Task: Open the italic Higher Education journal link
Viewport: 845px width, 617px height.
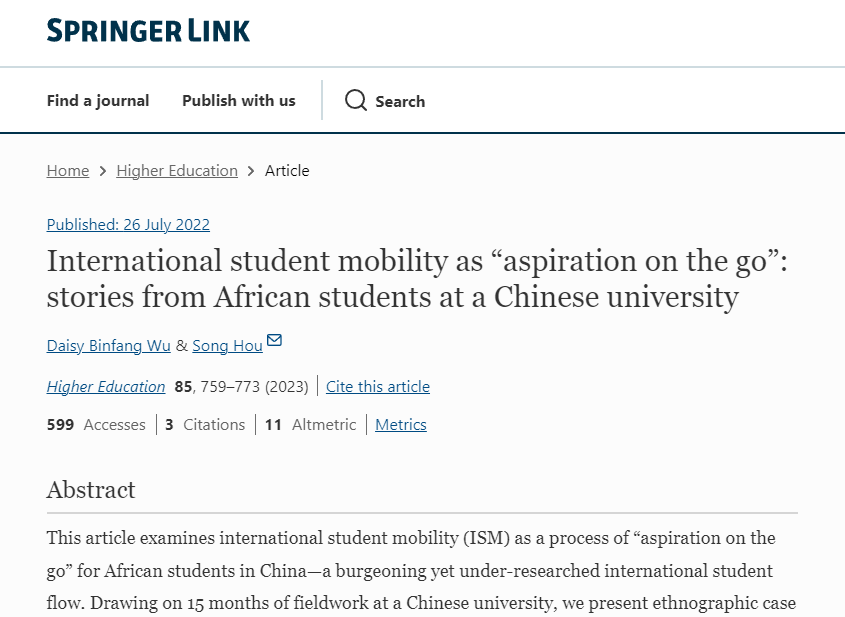Action: [106, 386]
